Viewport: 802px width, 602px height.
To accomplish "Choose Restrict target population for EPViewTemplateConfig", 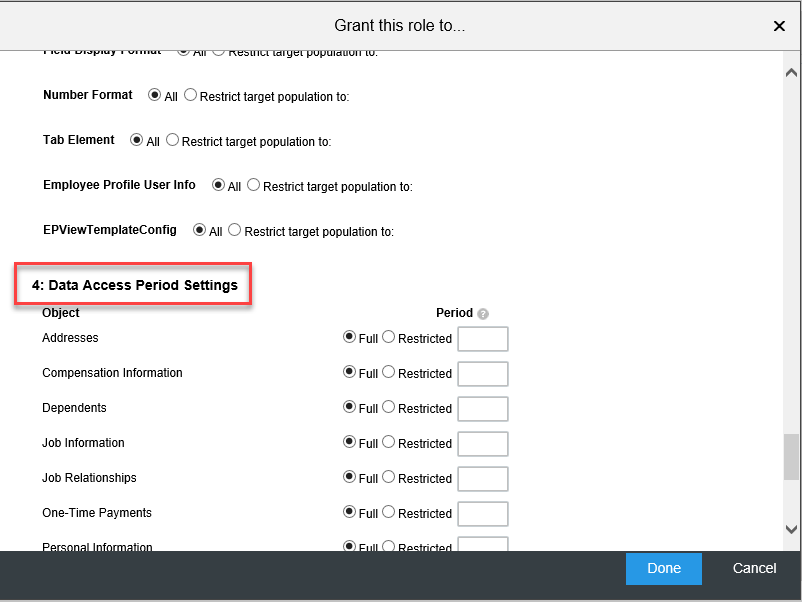I will coord(234,230).
